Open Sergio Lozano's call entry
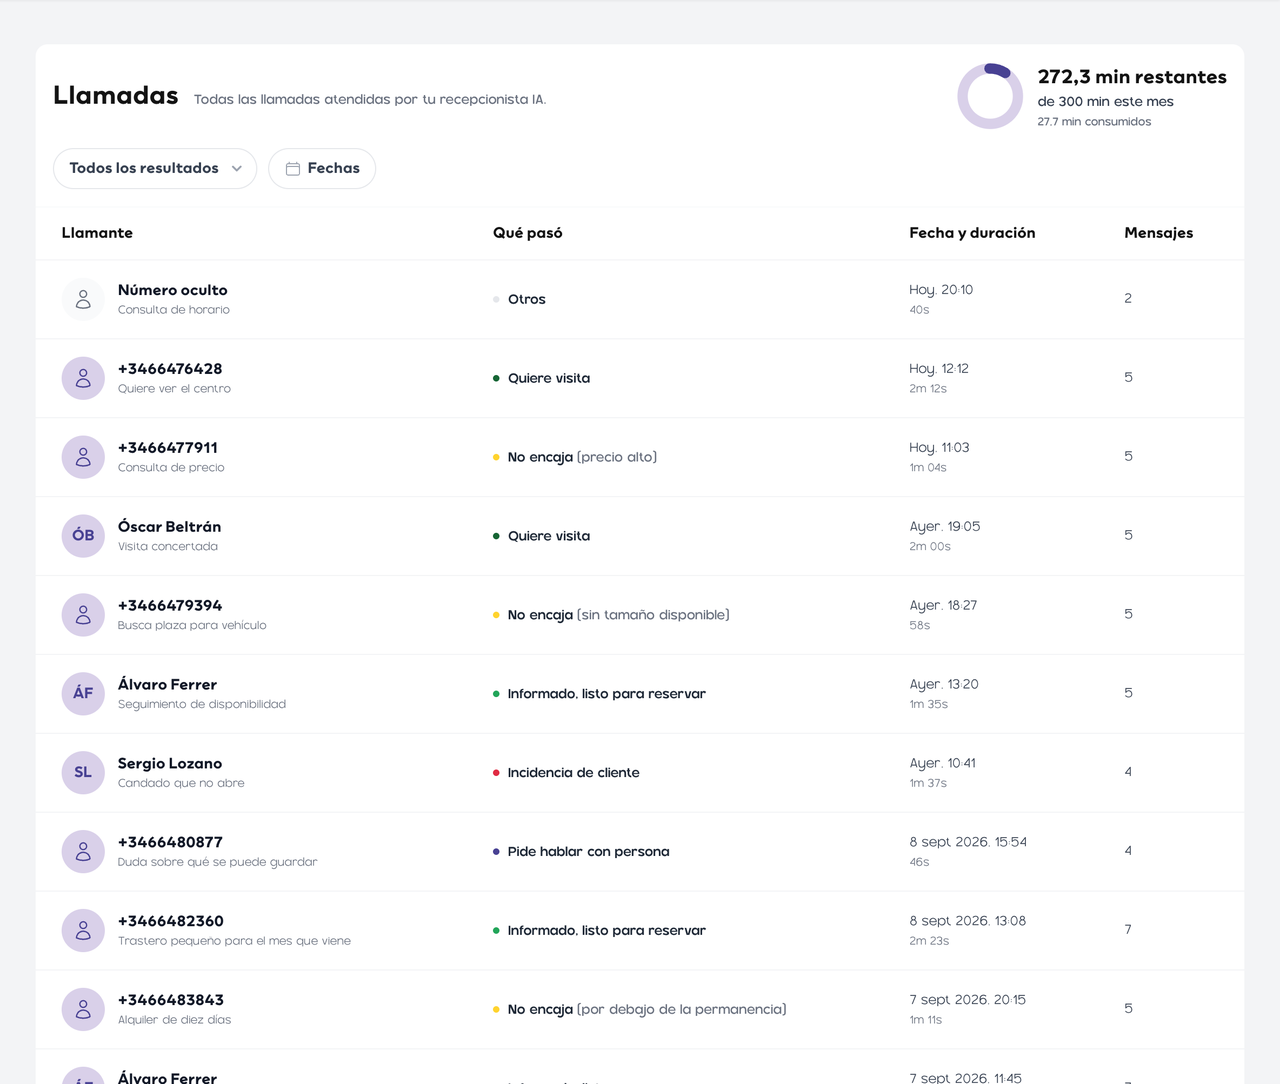 pos(640,773)
